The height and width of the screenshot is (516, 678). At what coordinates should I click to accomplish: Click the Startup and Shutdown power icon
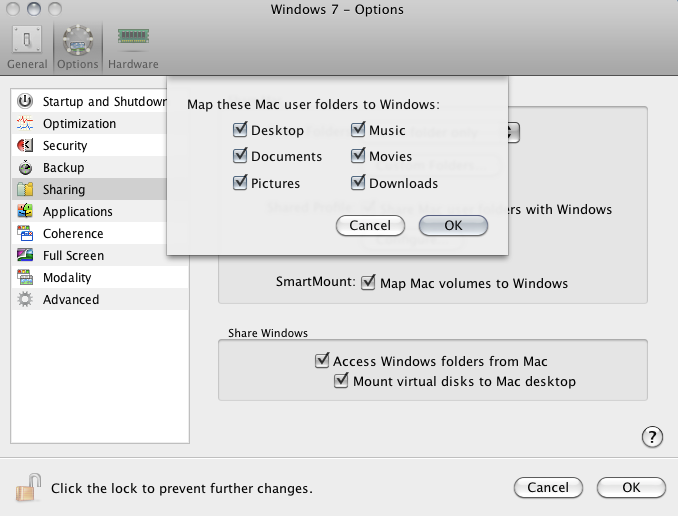tap(25, 101)
